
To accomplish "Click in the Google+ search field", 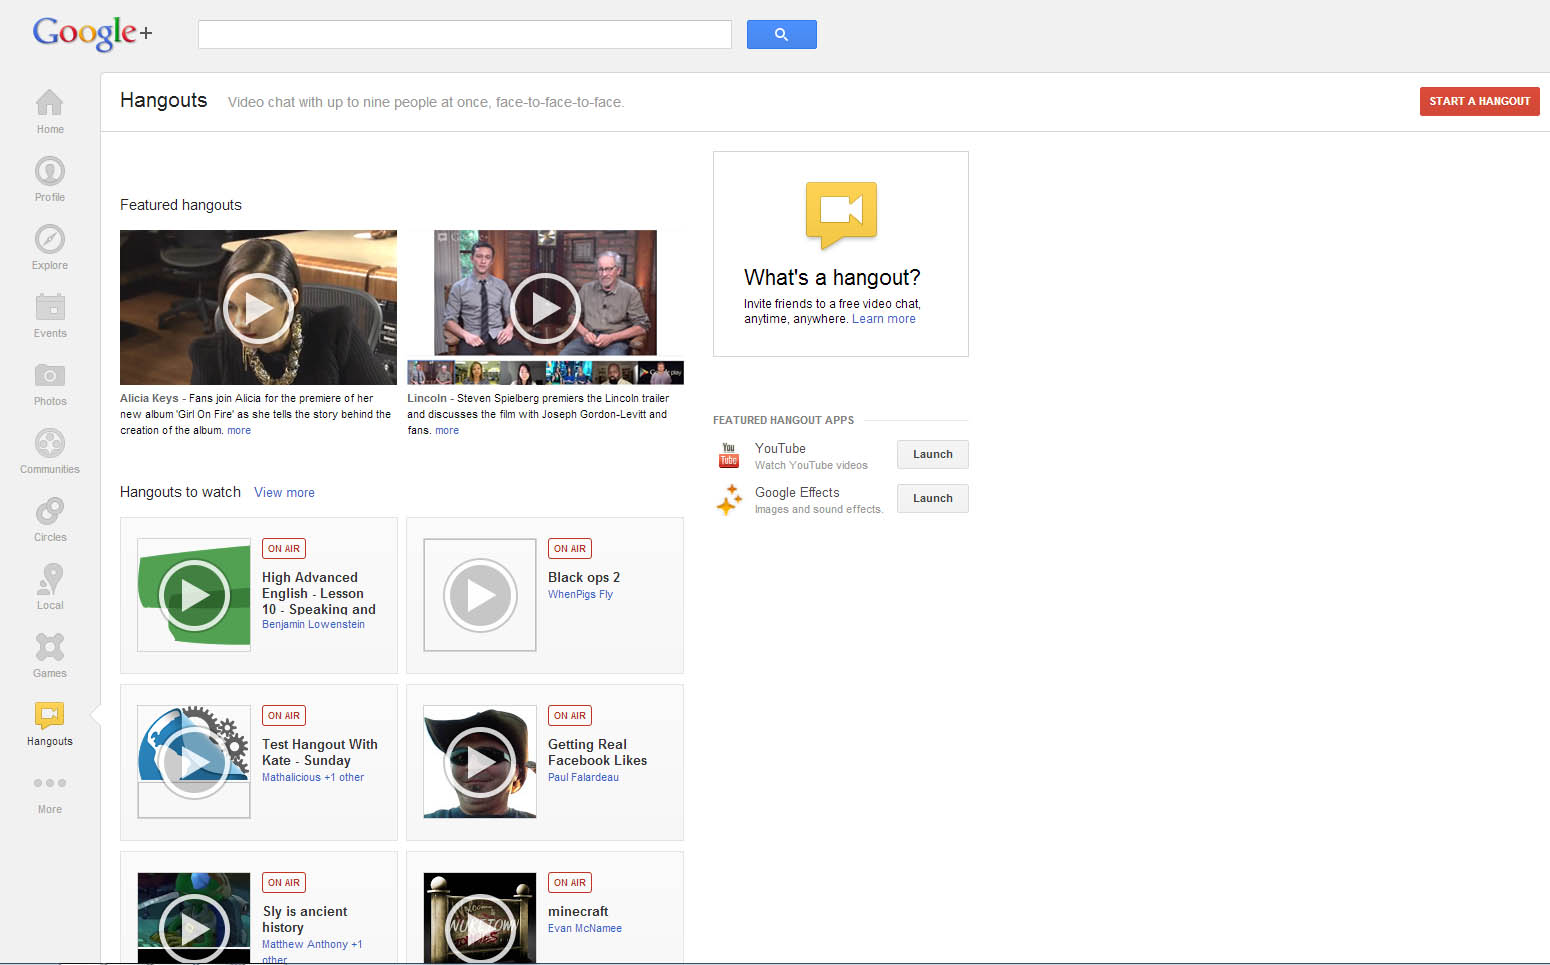I will coord(465,34).
